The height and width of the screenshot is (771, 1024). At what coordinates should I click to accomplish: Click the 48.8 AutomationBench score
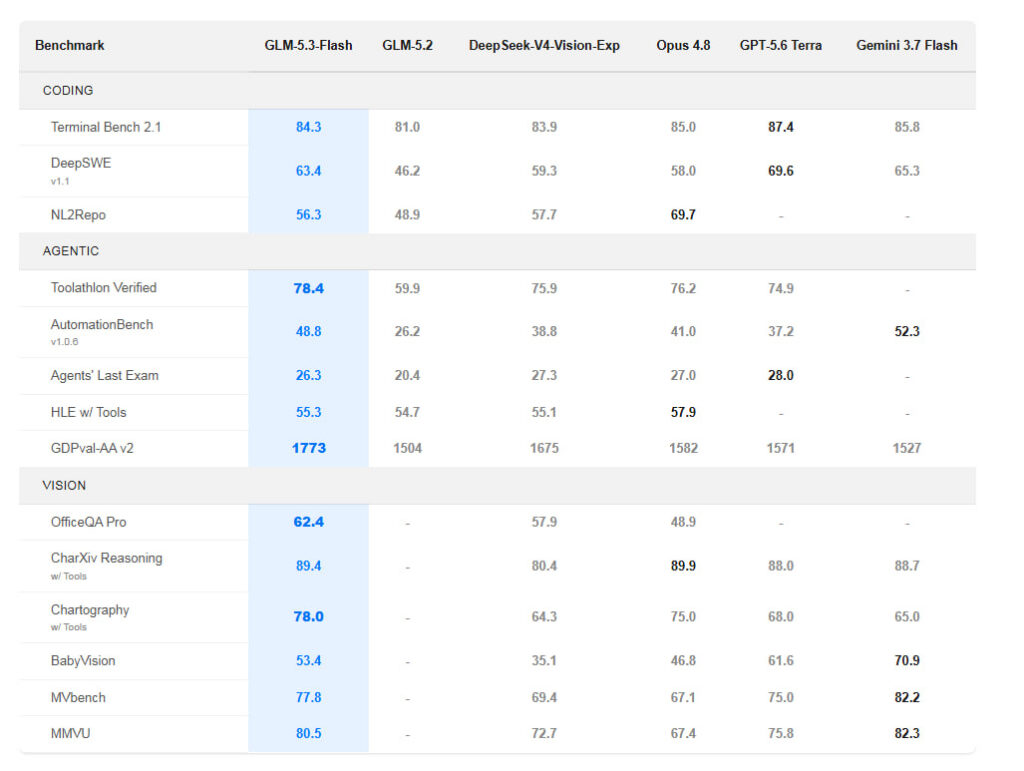click(308, 332)
